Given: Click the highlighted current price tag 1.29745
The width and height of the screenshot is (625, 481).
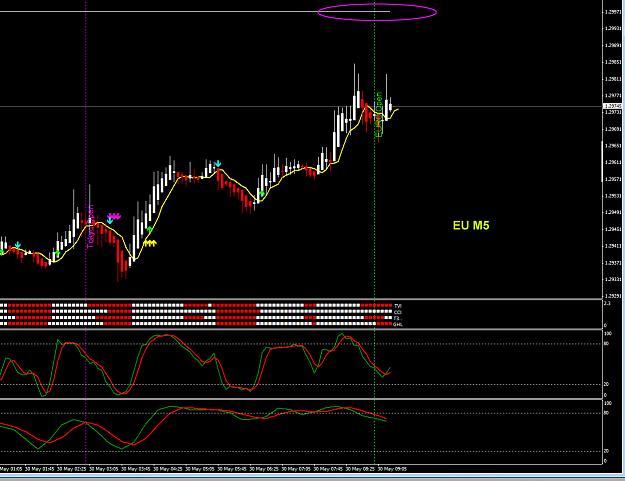Looking at the screenshot, I should pos(612,106).
